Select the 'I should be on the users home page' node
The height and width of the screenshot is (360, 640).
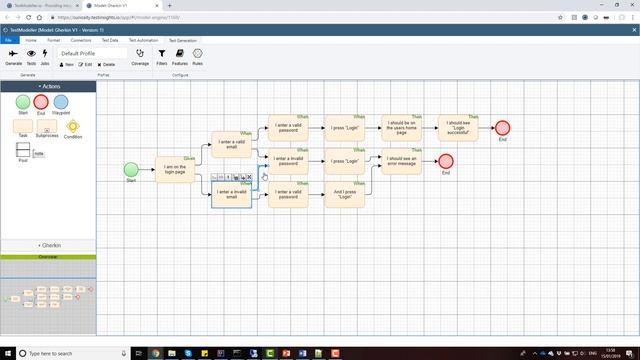[401, 128]
